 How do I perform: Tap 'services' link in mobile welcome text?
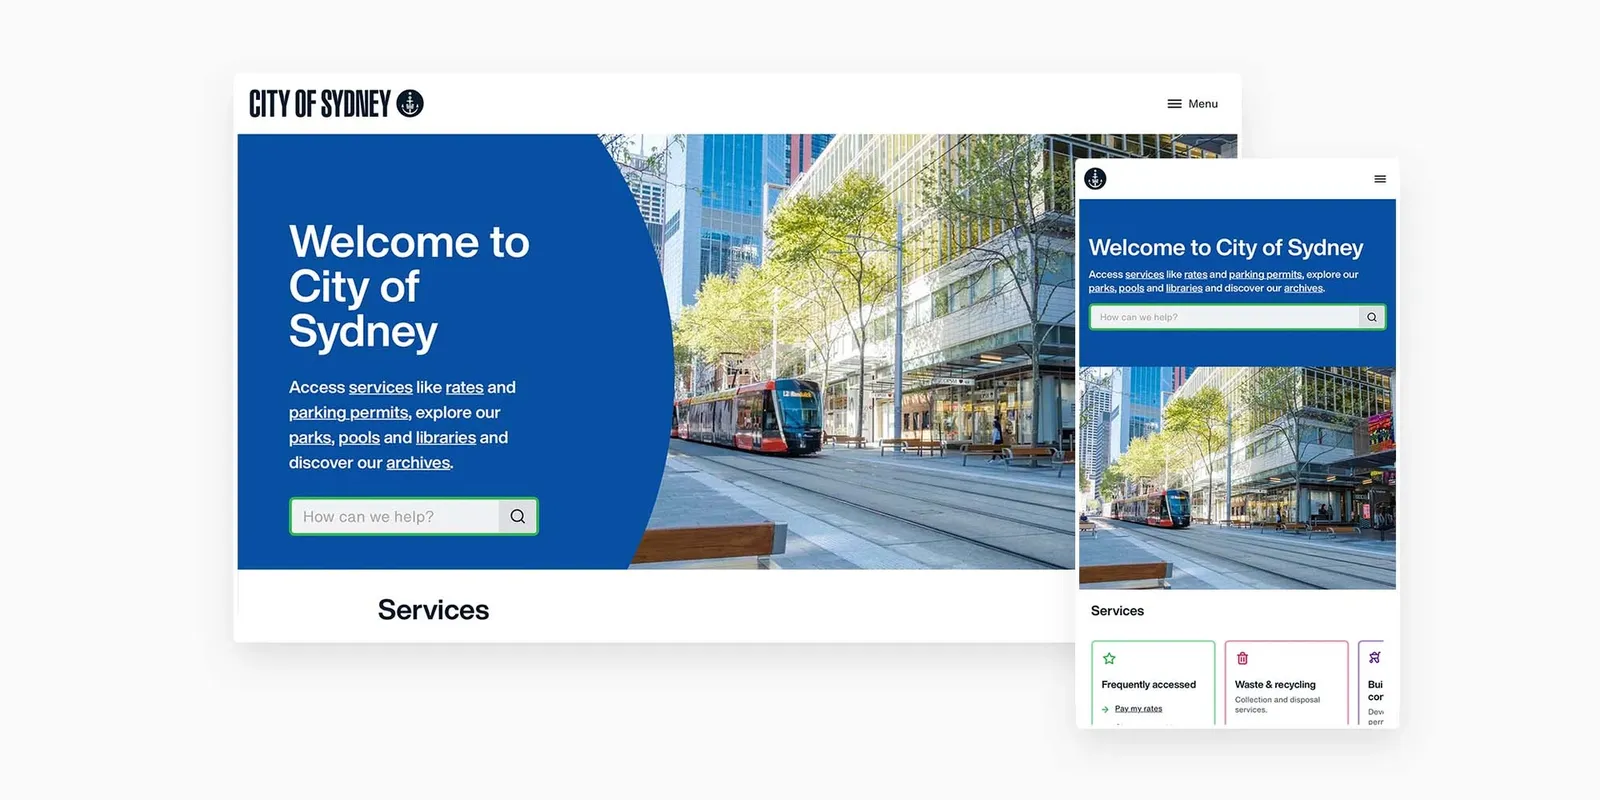coord(1144,274)
